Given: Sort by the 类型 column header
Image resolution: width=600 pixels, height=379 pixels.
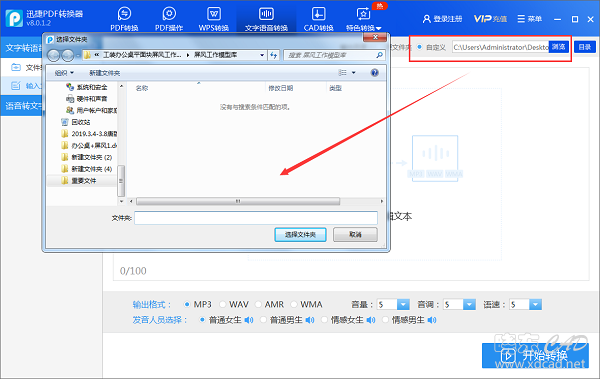Looking at the screenshot, I should click(335, 88).
